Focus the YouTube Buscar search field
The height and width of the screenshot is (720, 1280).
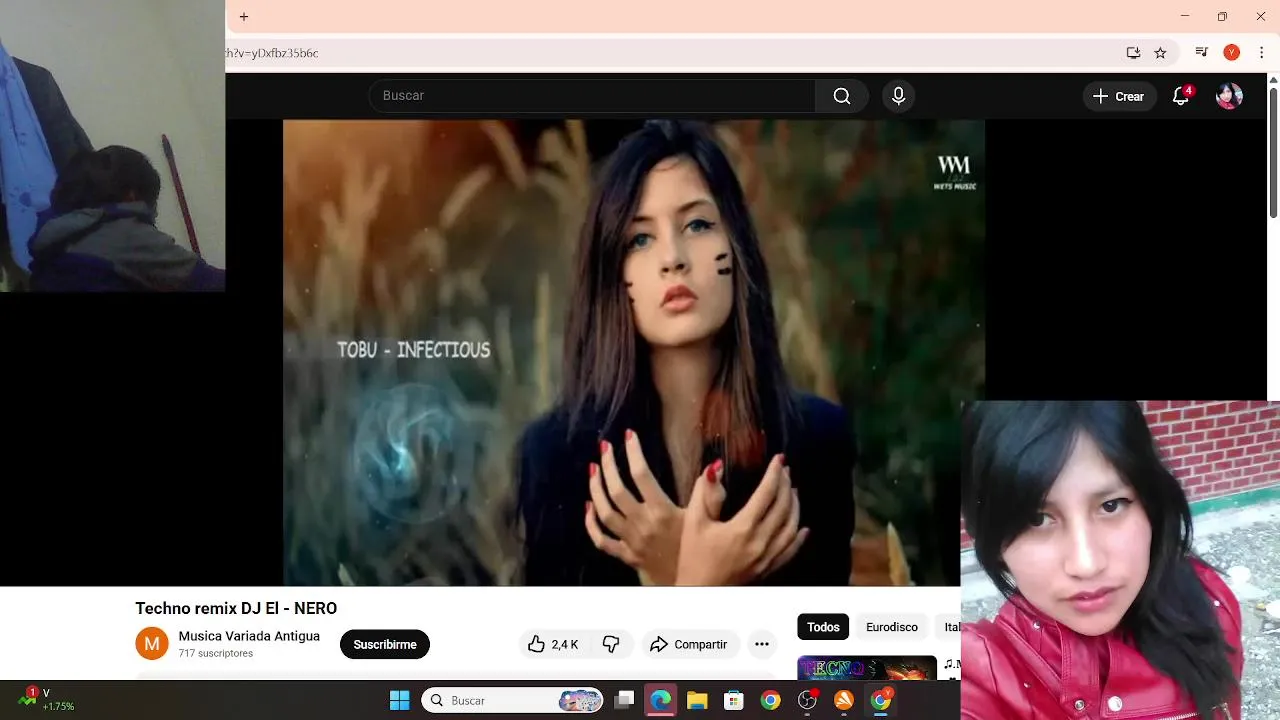pos(592,96)
